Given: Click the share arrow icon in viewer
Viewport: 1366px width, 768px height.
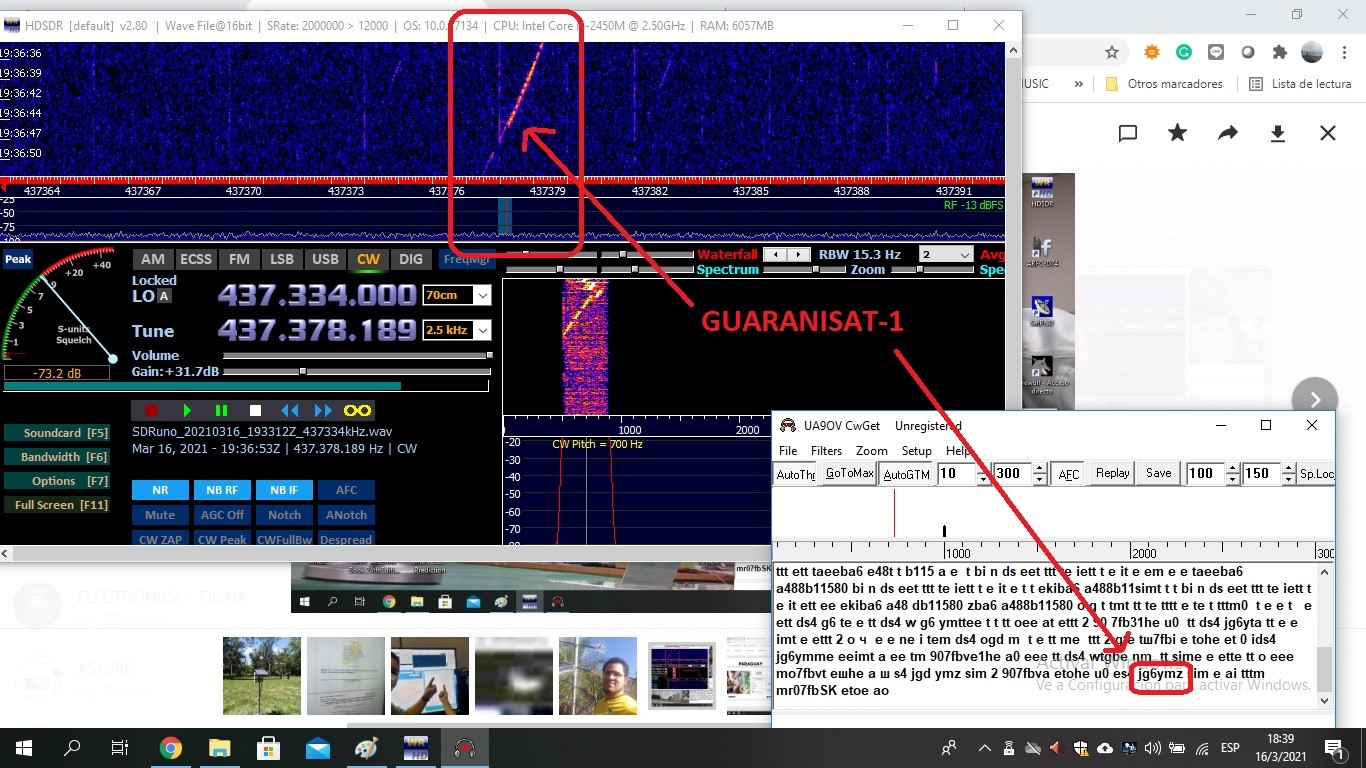Looking at the screenshot, I should coord(1227,133).
